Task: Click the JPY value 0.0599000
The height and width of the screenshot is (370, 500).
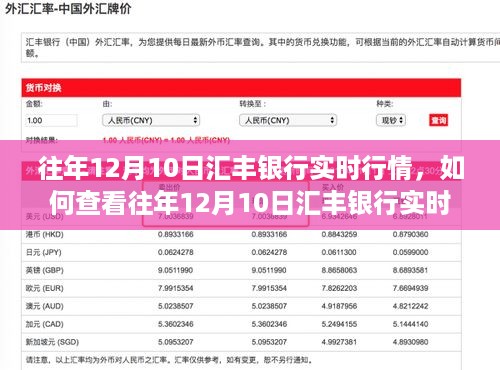Action: [410, 252]
